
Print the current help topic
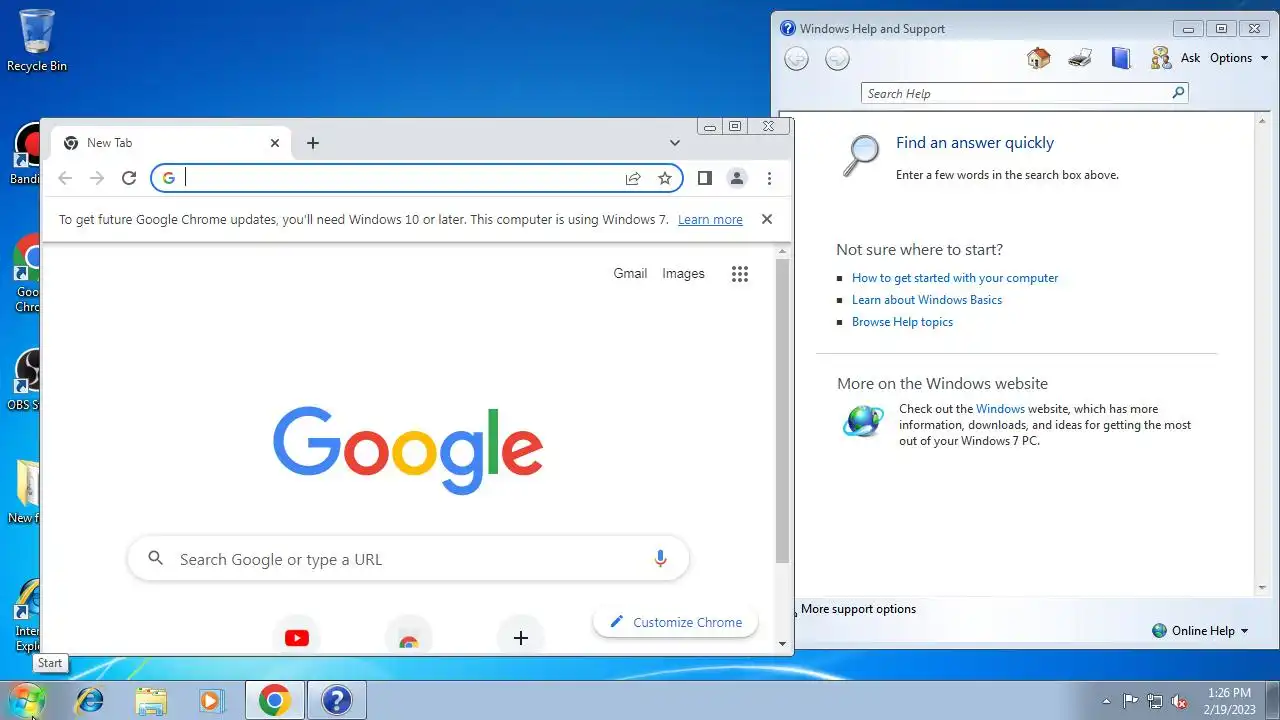click(x=1080, y=58)
